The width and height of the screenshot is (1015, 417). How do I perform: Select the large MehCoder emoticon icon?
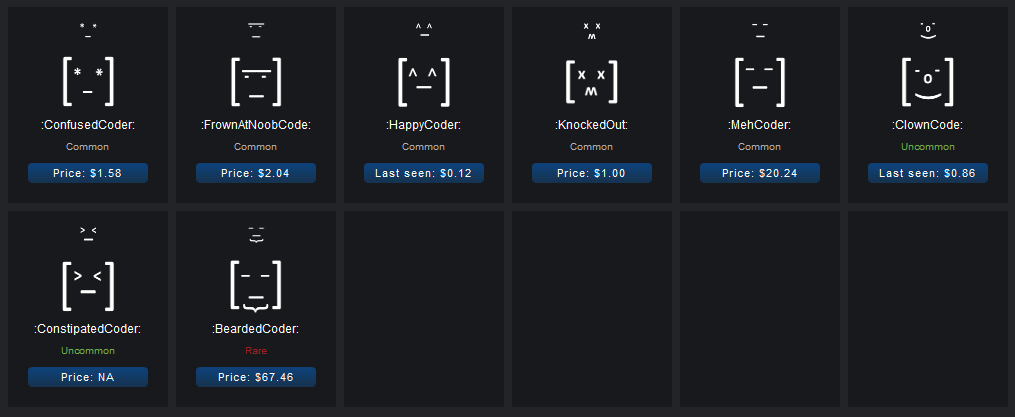pos(760,81)
